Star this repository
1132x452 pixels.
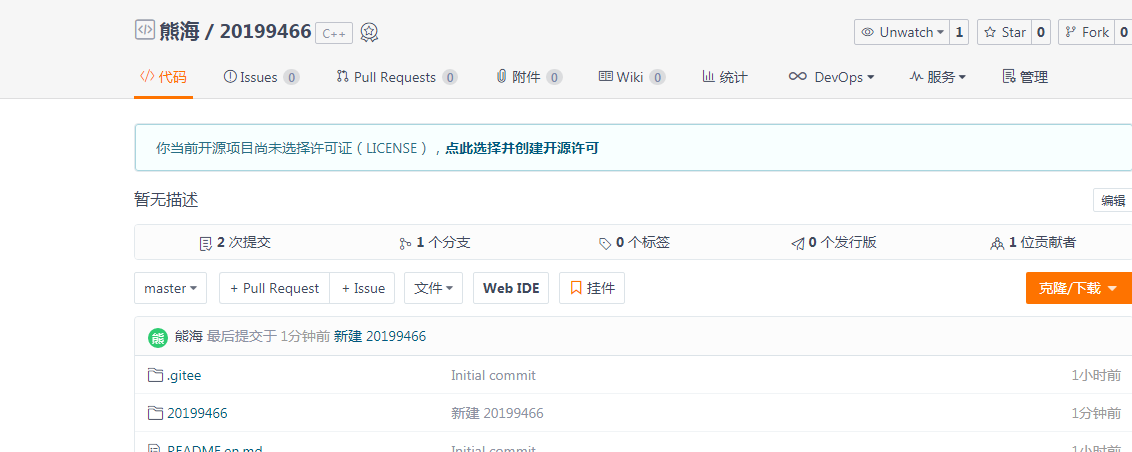pyautogui.click(x=1004, y=32)
